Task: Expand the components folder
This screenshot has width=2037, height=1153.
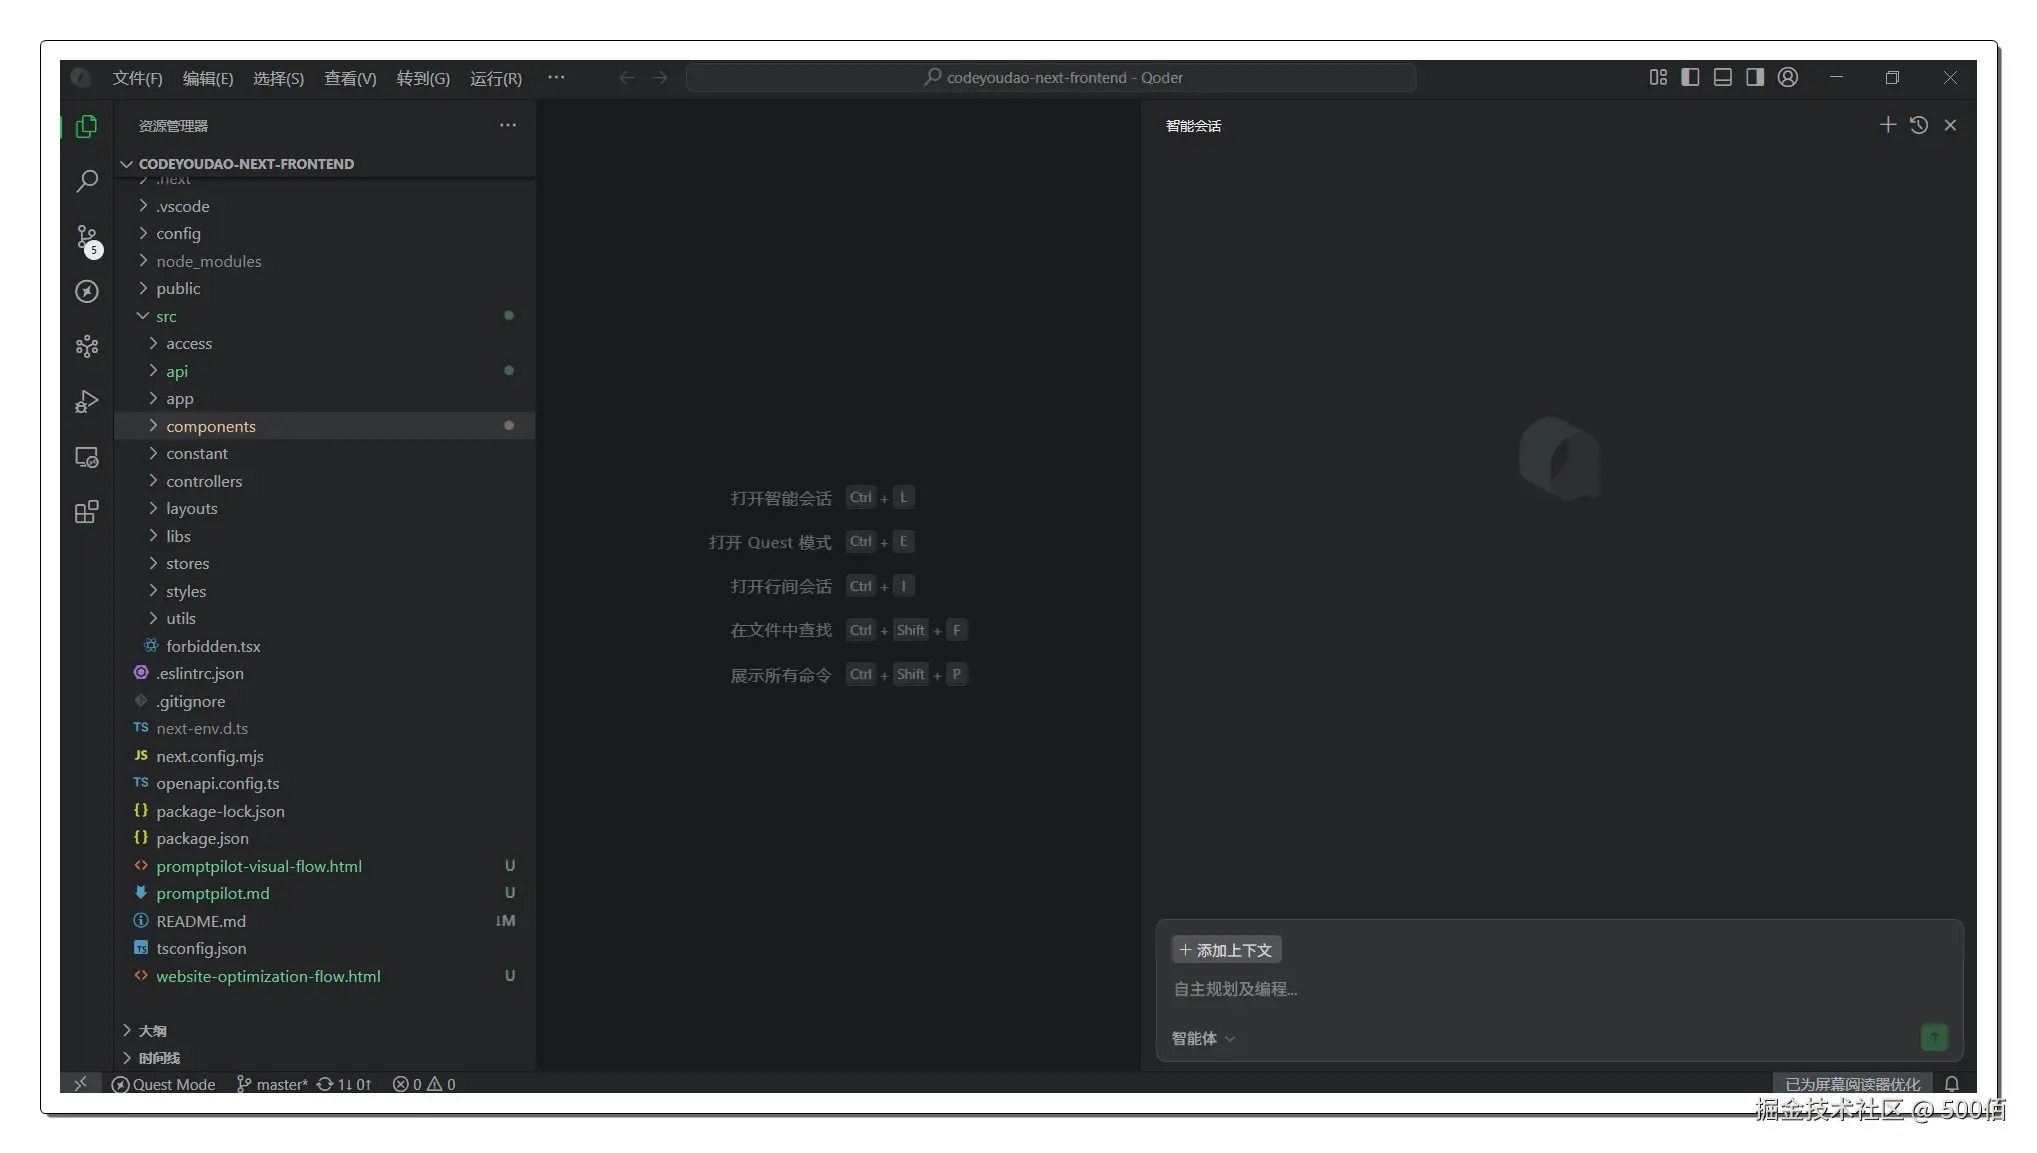Action: [210, 426]
